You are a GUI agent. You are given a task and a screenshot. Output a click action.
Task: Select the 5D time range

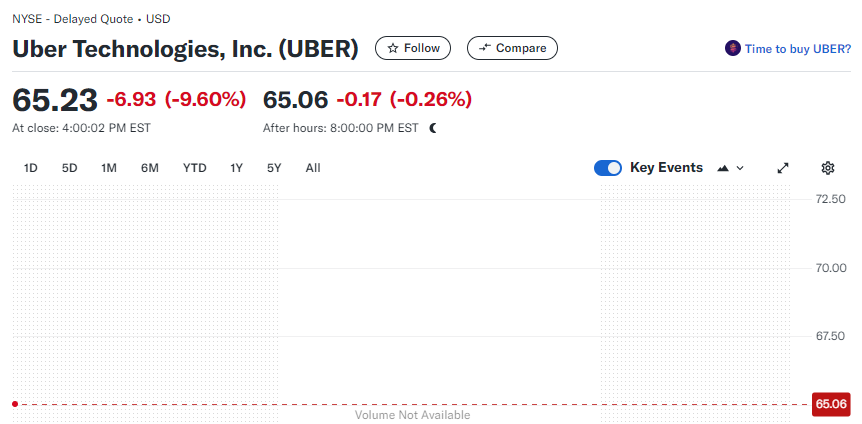[69, 168]
